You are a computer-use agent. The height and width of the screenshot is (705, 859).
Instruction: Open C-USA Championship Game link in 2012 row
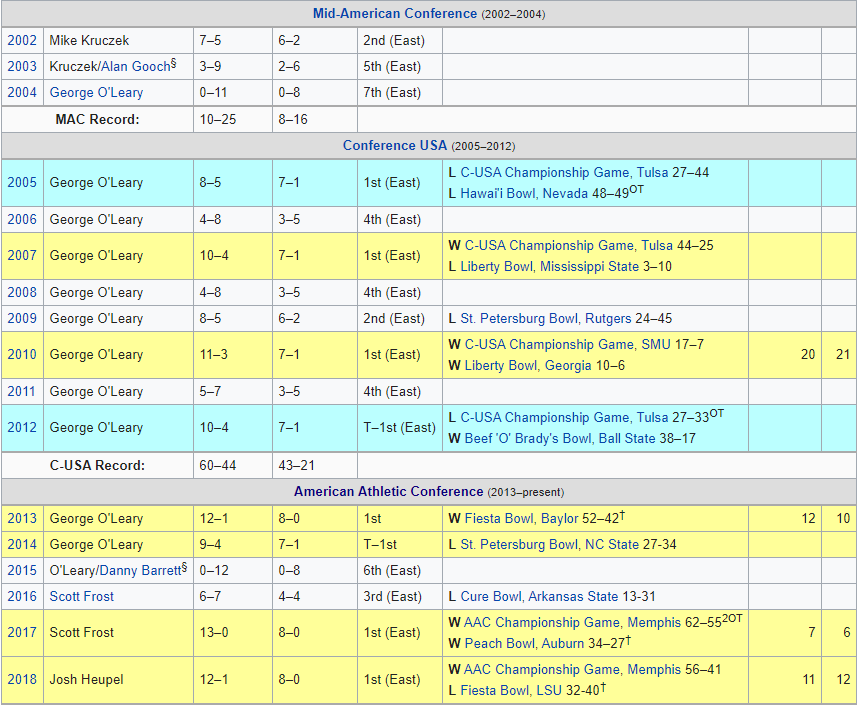[x=545, y=417]
